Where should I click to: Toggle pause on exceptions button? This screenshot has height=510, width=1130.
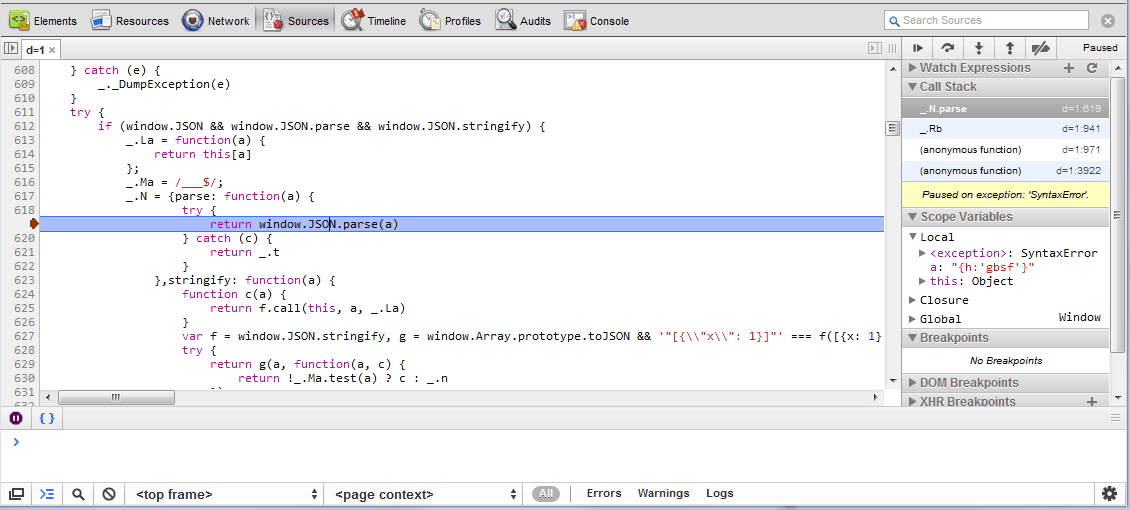pyautogui.click(x=16, y=418)
